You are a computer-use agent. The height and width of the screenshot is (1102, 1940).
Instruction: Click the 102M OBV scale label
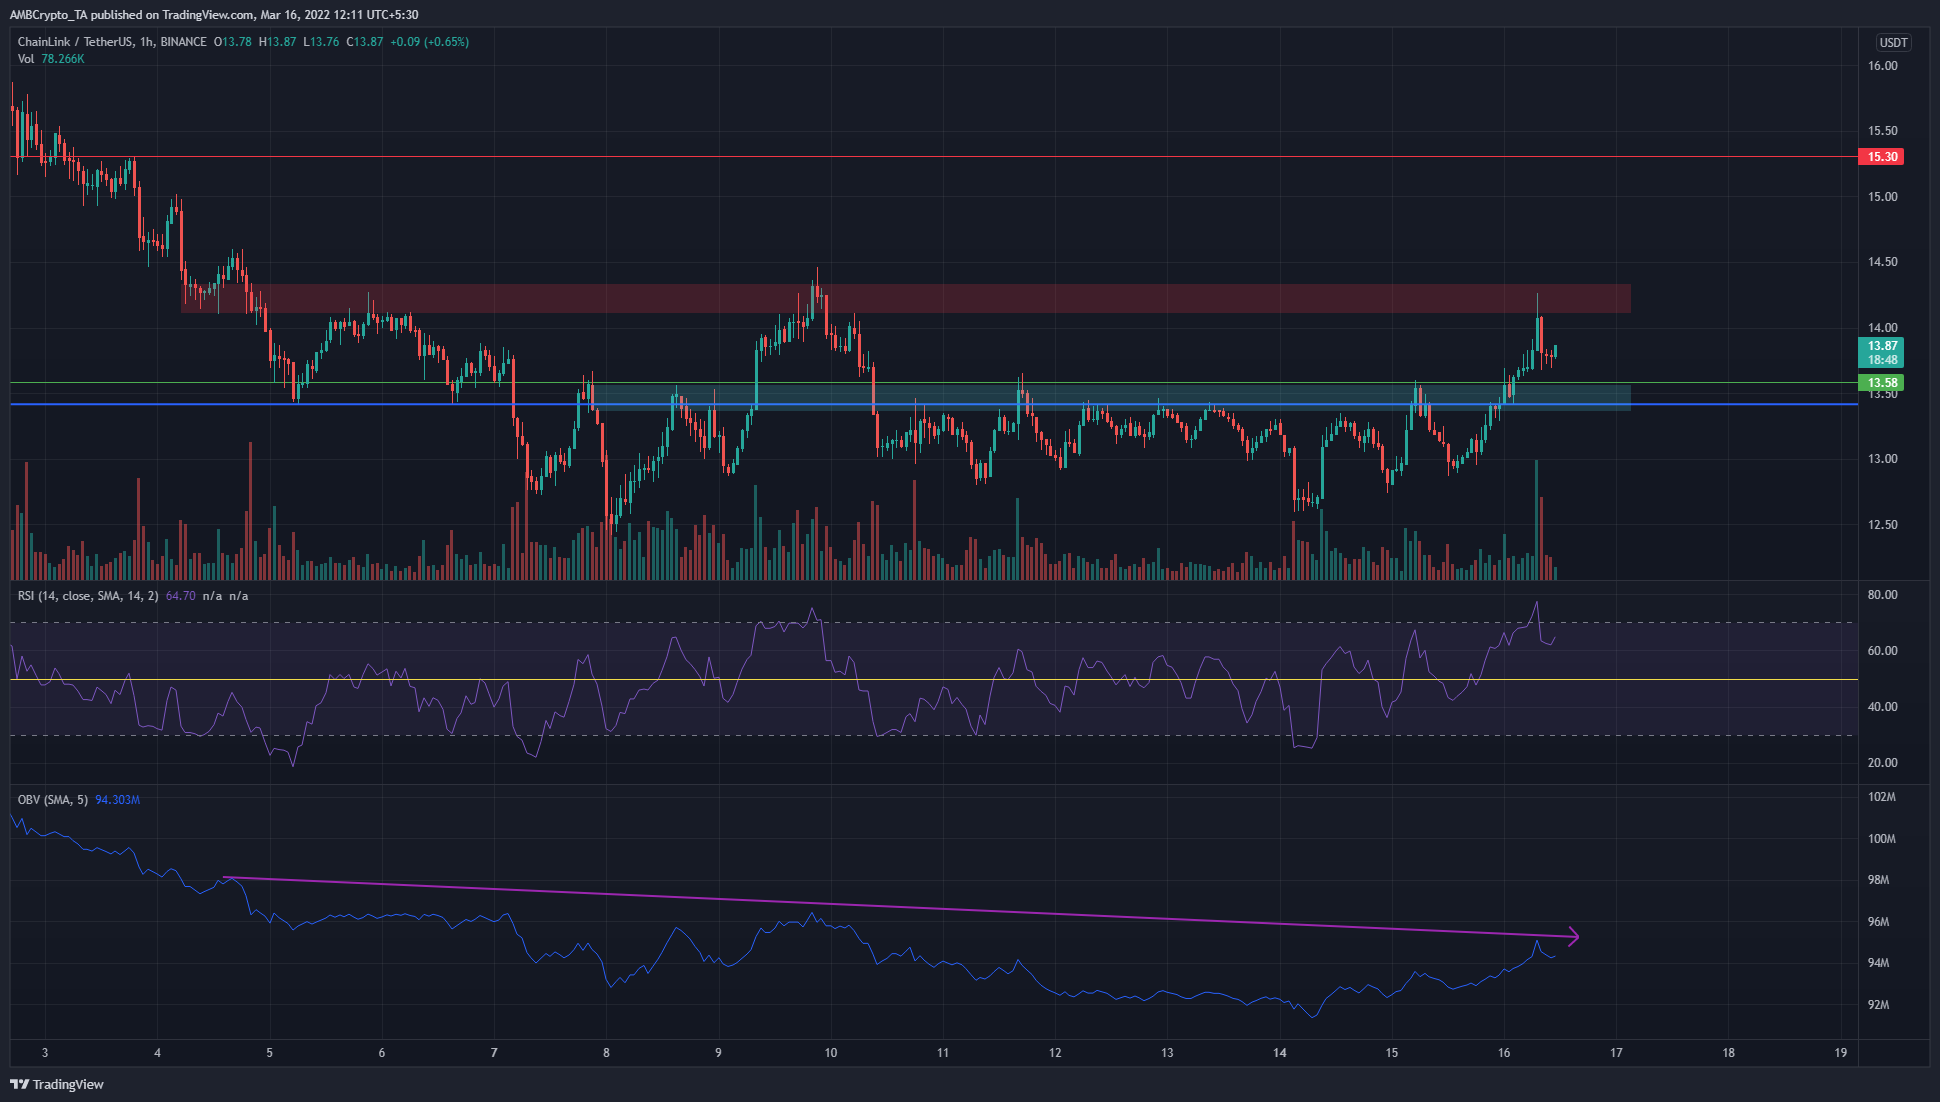click(1882, 798)
